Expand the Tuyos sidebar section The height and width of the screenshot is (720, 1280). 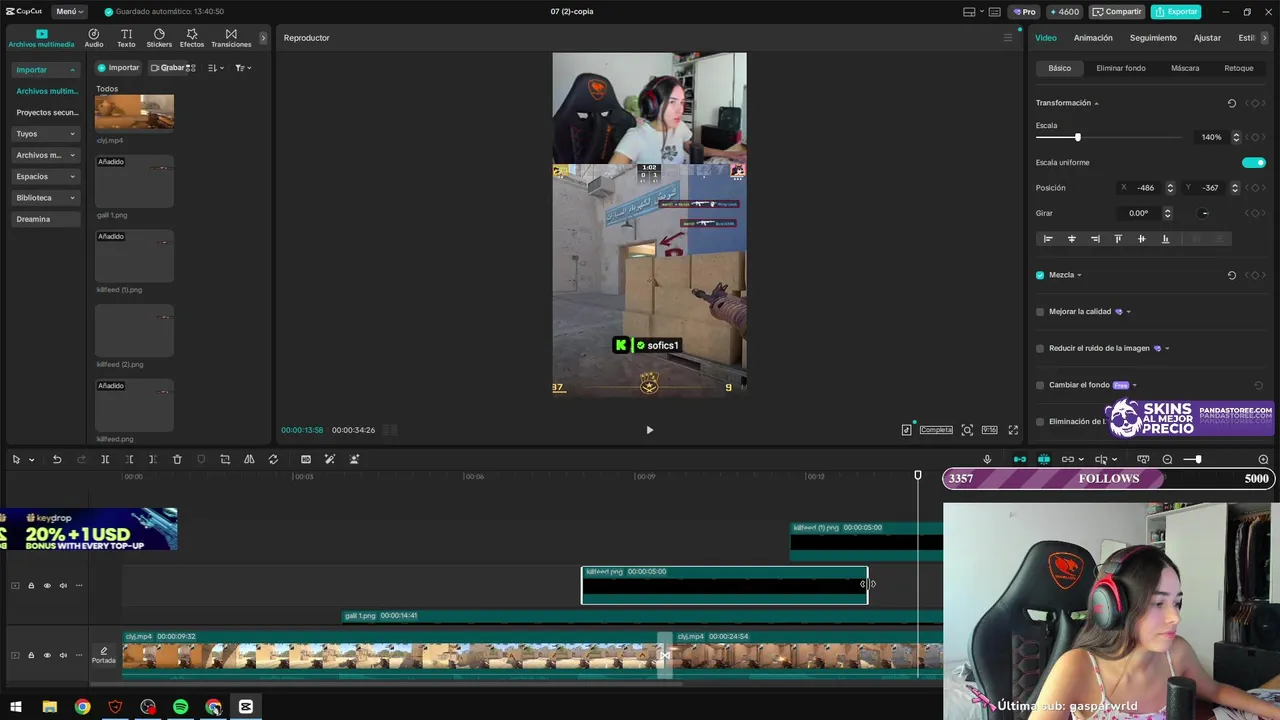[x=46, y=134]
